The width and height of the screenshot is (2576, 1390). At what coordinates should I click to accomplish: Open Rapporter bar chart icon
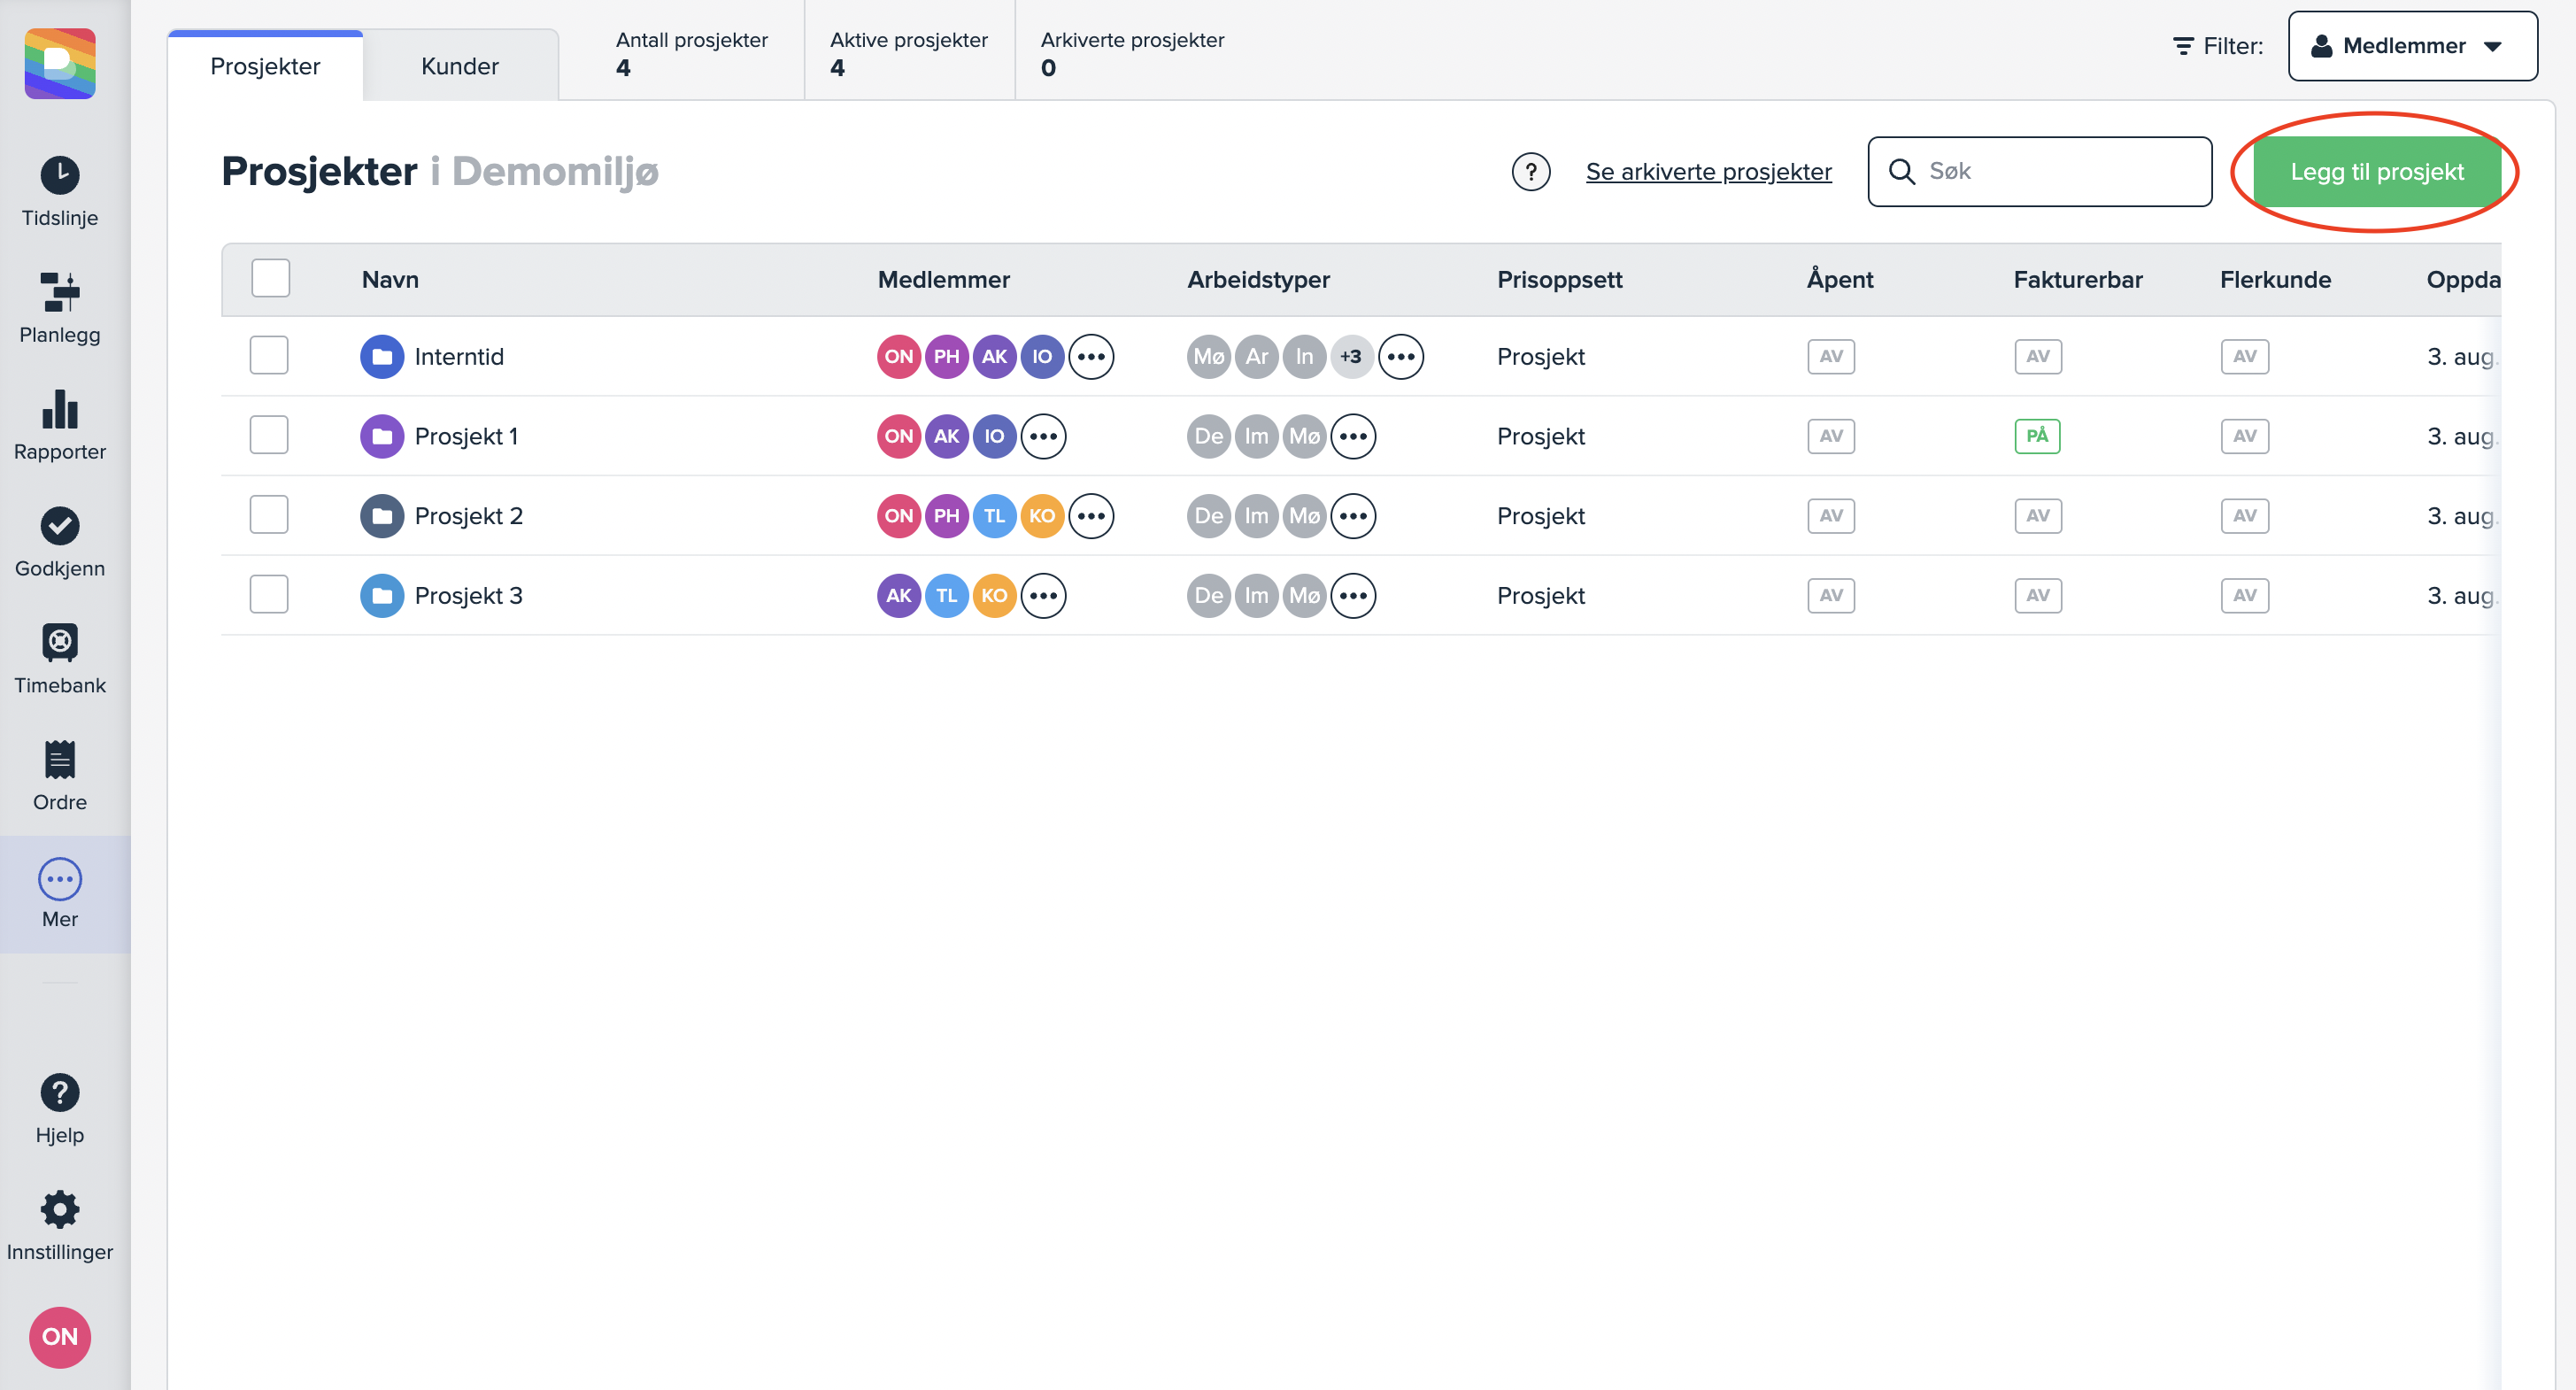pyautogui.click(x=60, y=409)
